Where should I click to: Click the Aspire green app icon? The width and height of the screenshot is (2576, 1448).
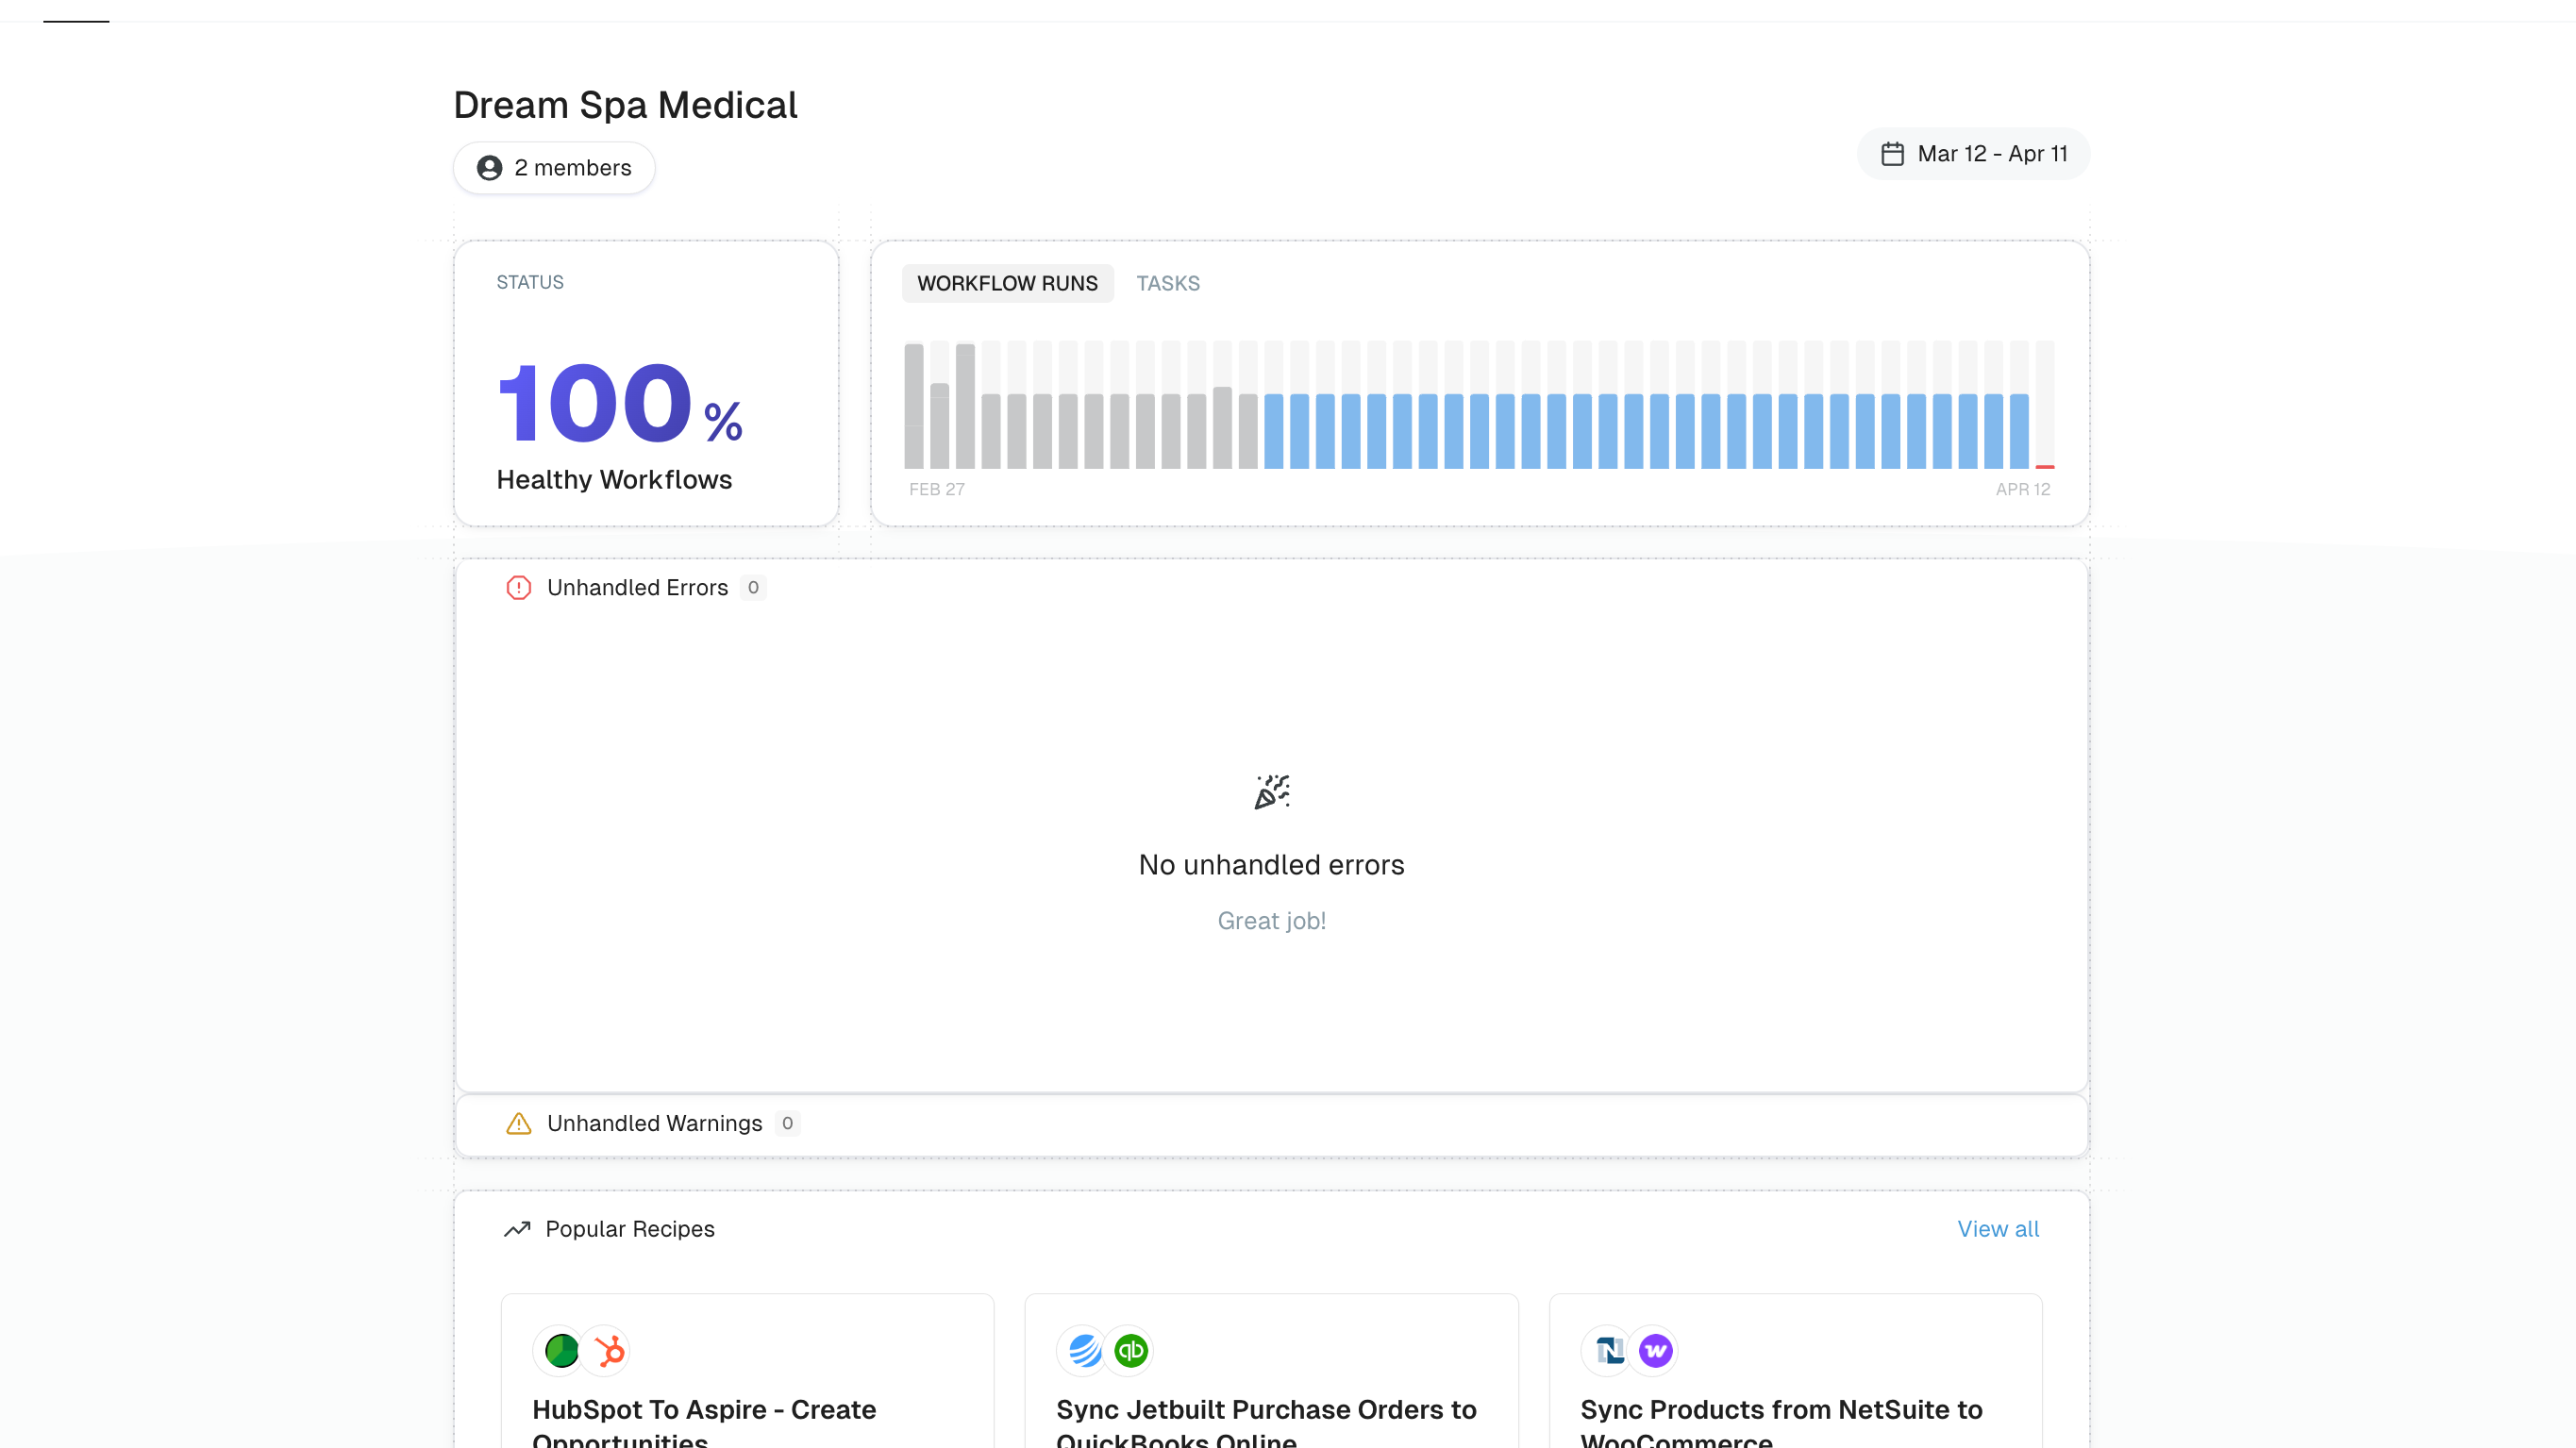pos(561,1351)
